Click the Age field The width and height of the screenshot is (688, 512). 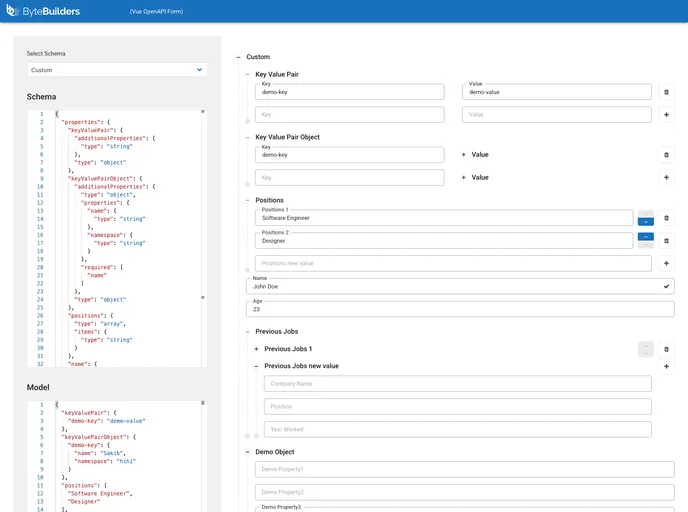[460, 309]
